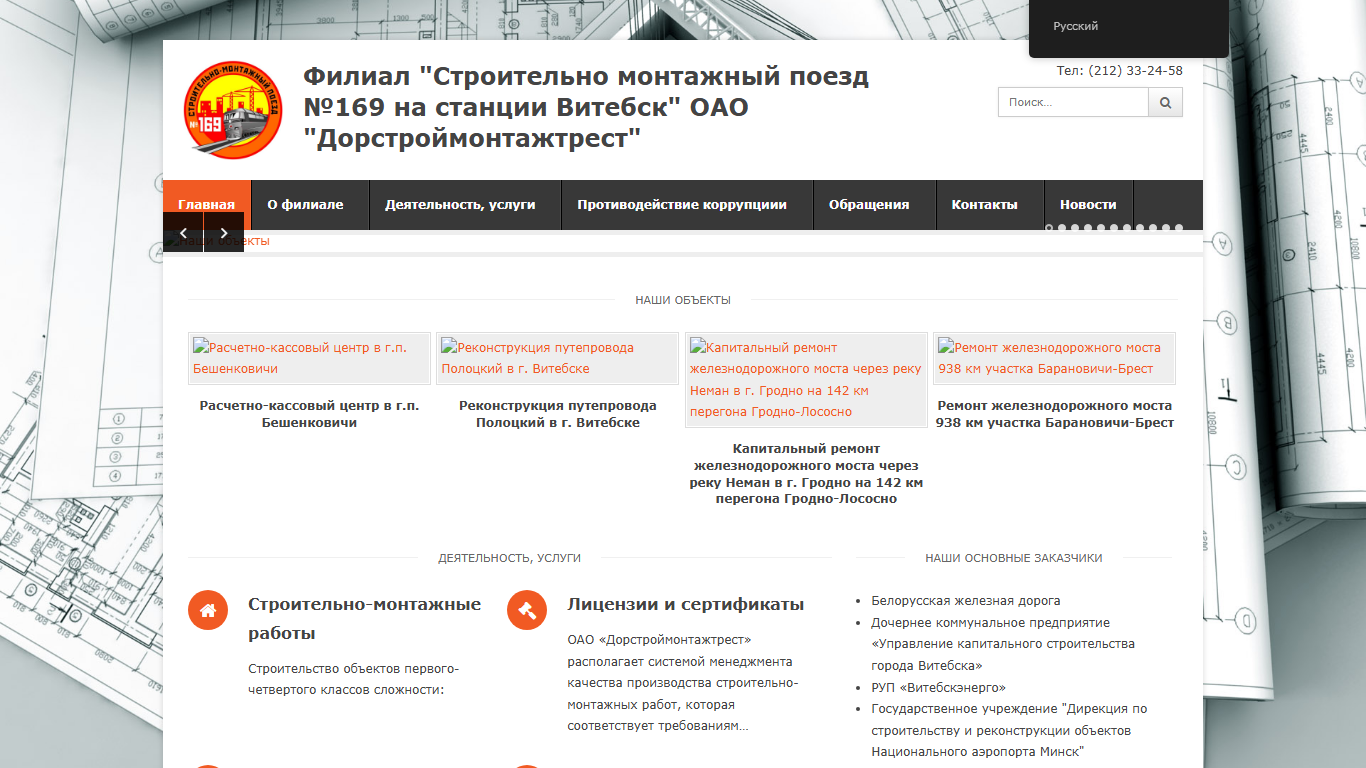Click the list item Дочернее коммунальное предприятие

(x=1003, y=644)
